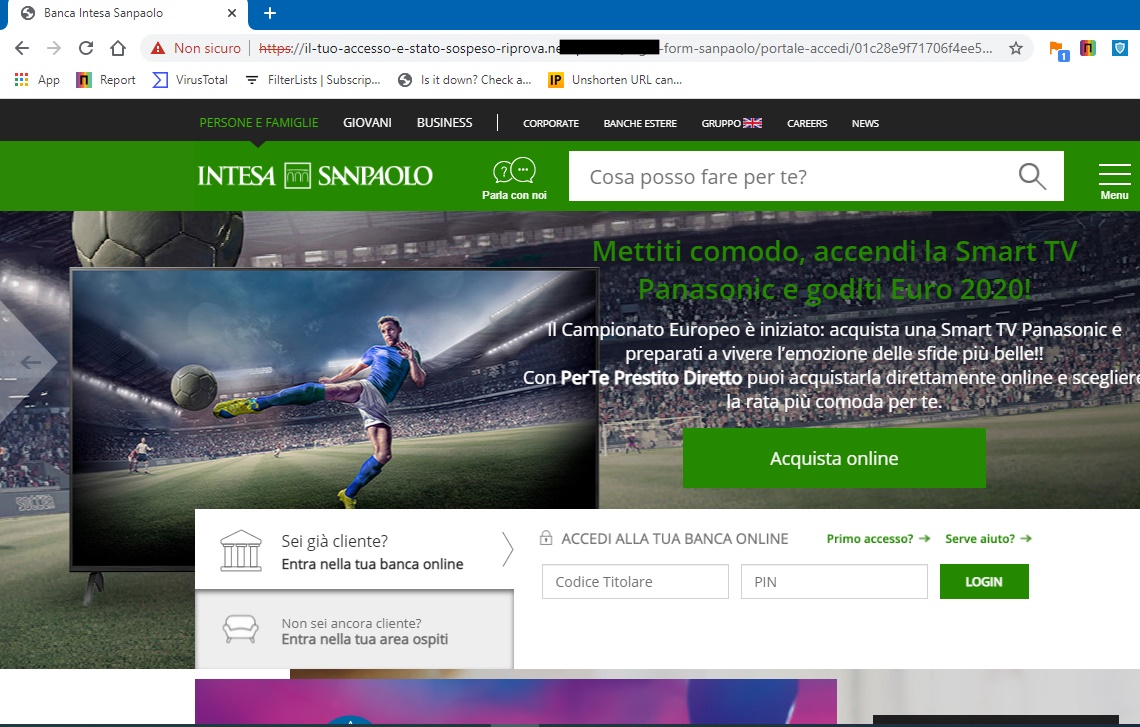
Task: Click the magnifying glass search icon
Action: click(x=1032, y=176)
